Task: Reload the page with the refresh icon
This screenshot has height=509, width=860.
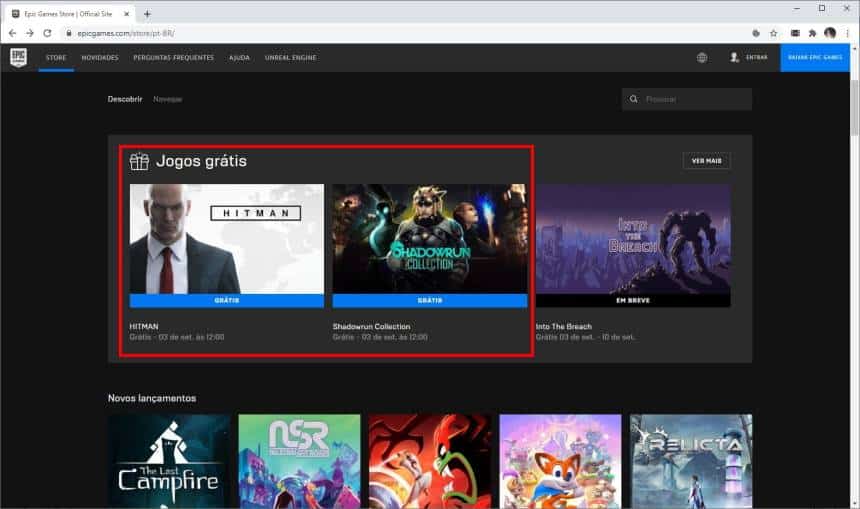Action: click(x=48, y=33)
